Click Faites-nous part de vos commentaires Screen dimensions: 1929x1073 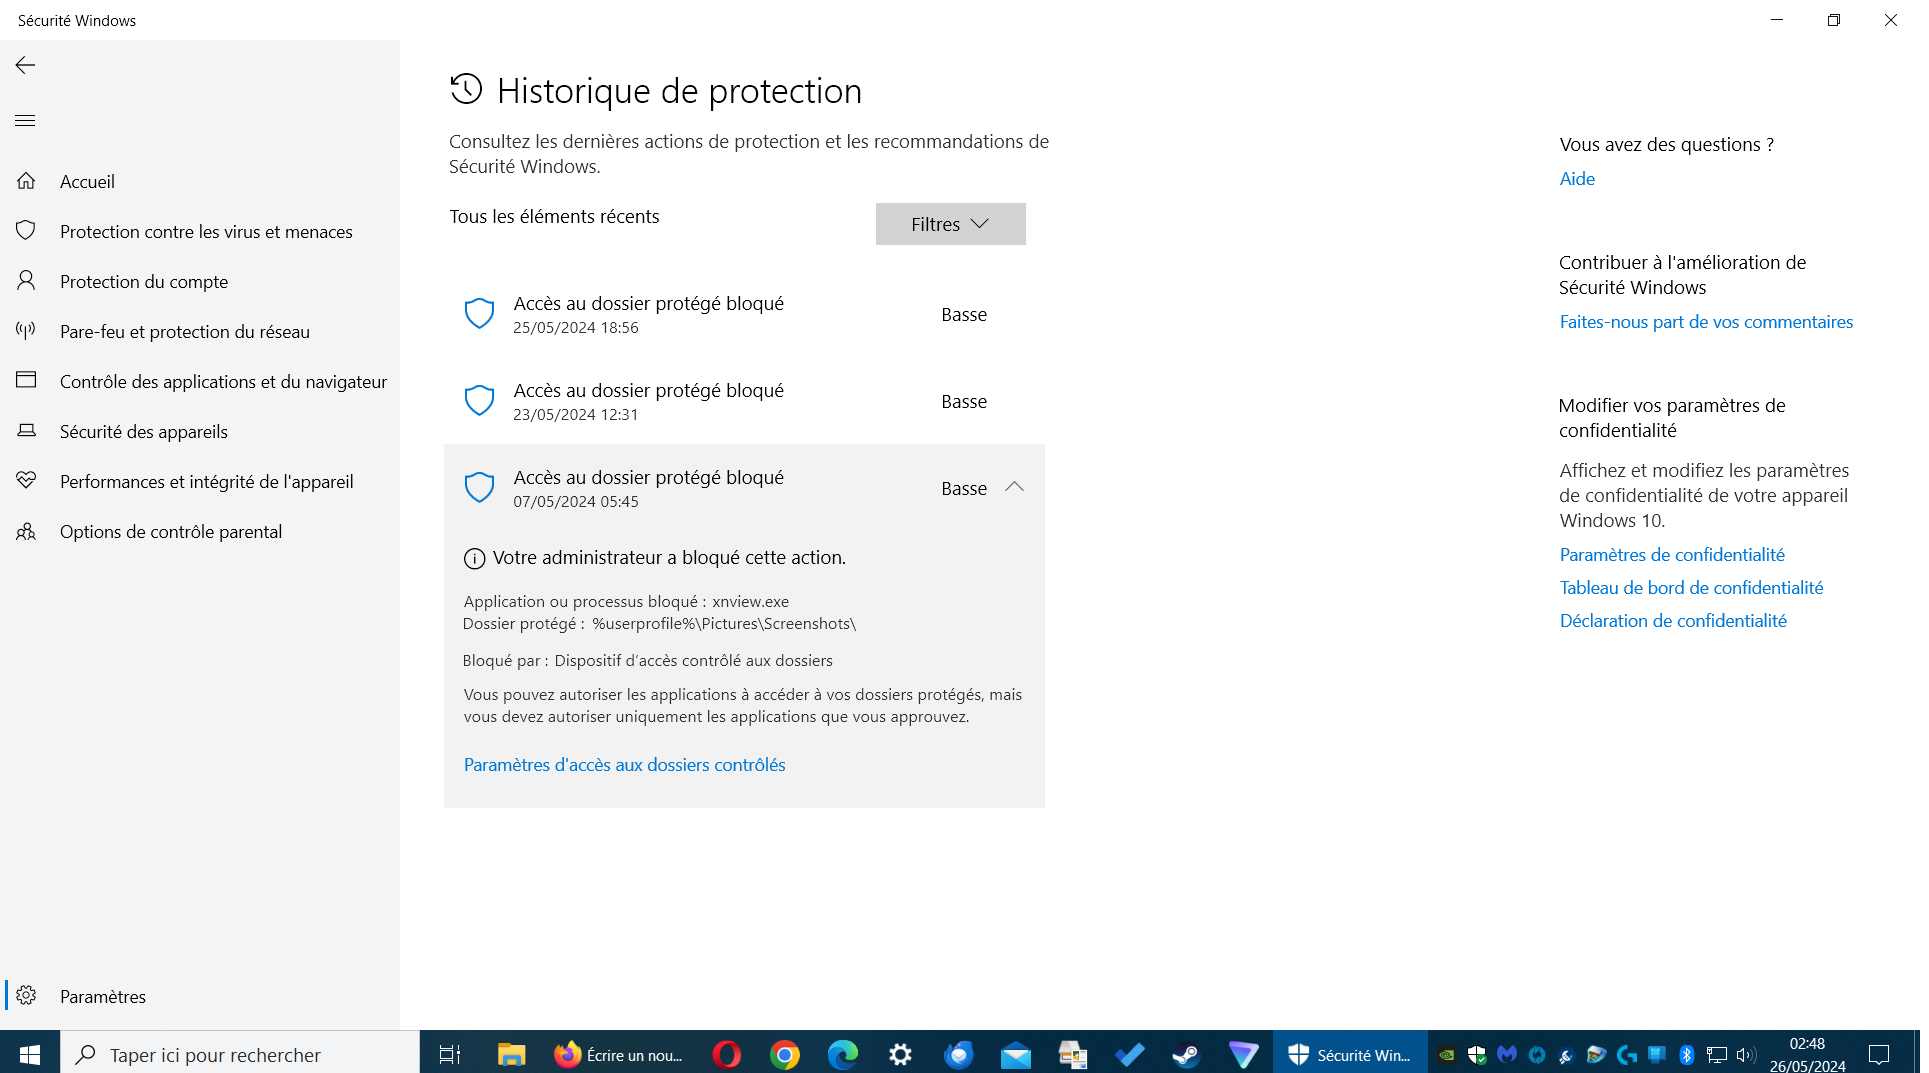click(x=1706, y=322)
